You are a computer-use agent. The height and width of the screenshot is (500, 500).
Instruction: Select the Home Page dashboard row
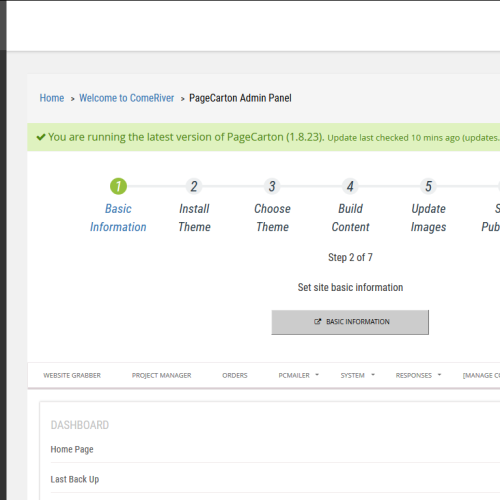pos(275,449)
